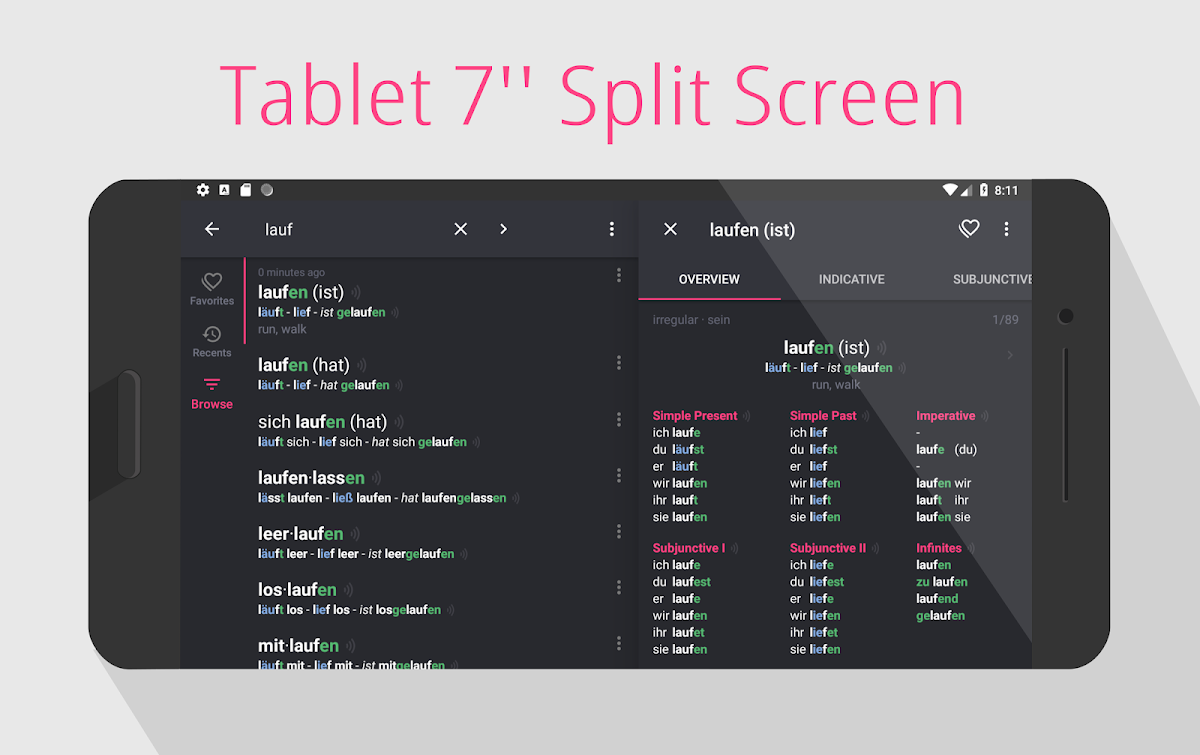The width and height of the screenshot is (1200, 755).
Task: Close the laufen (ist) detail panel
Action: tap(671, 229)
